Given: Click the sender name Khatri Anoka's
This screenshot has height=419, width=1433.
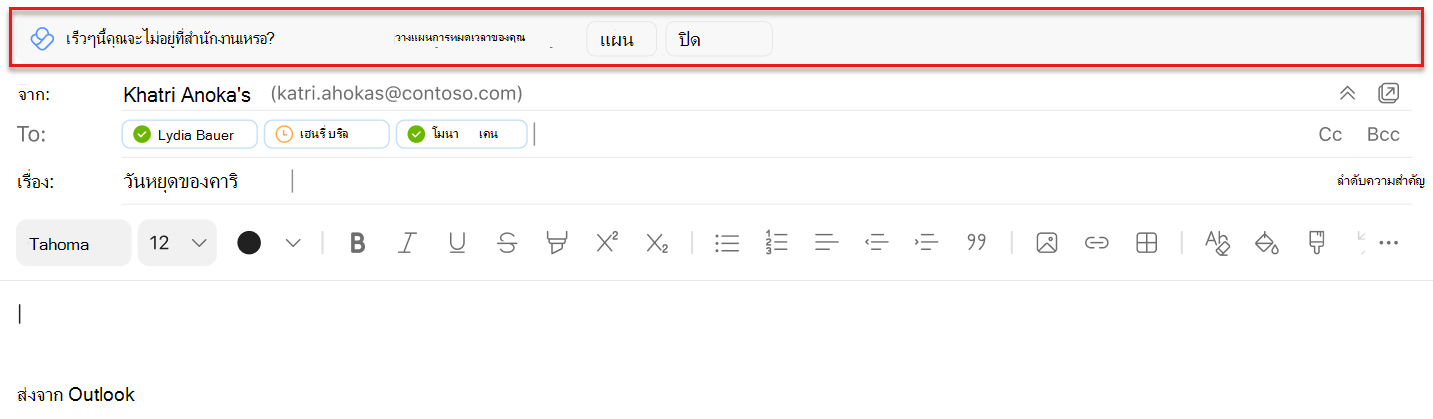Looking at the screenshot, I should [x=189, y=95].
